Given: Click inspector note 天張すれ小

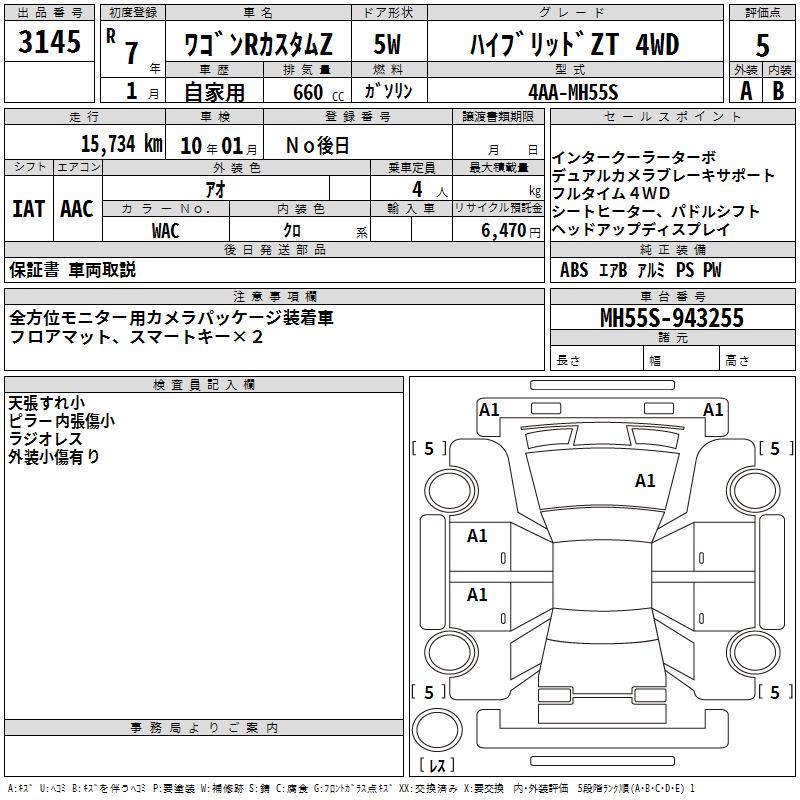Looking at the screenshot, I should coord(46,403).
